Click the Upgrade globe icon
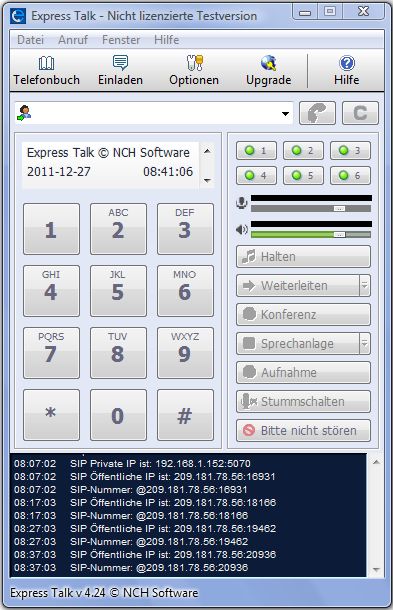Viewport: 393px width, 610px height. [268, 63]
